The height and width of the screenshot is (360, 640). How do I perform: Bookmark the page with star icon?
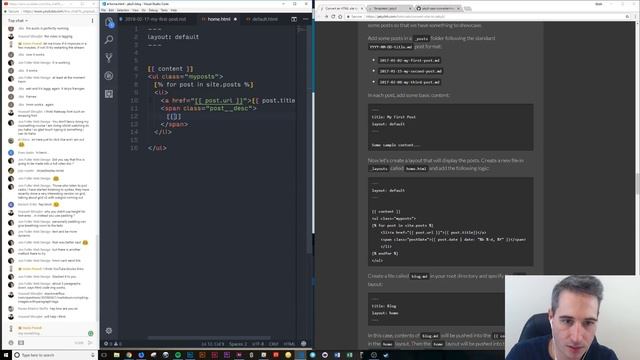[627, 17]
